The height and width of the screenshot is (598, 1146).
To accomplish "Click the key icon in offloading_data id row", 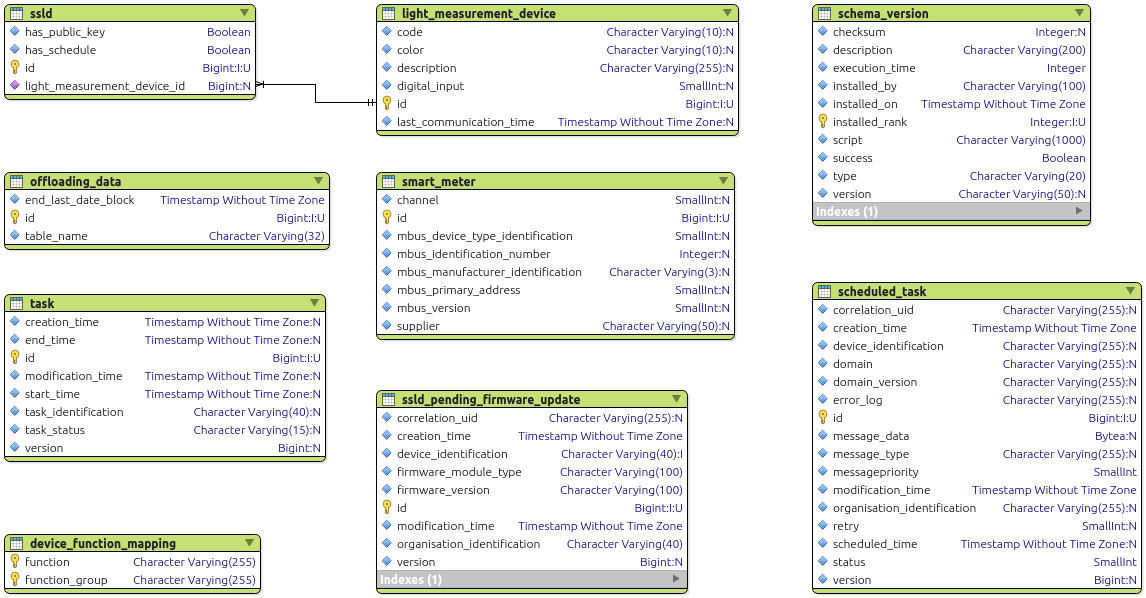I will point(15,218).
